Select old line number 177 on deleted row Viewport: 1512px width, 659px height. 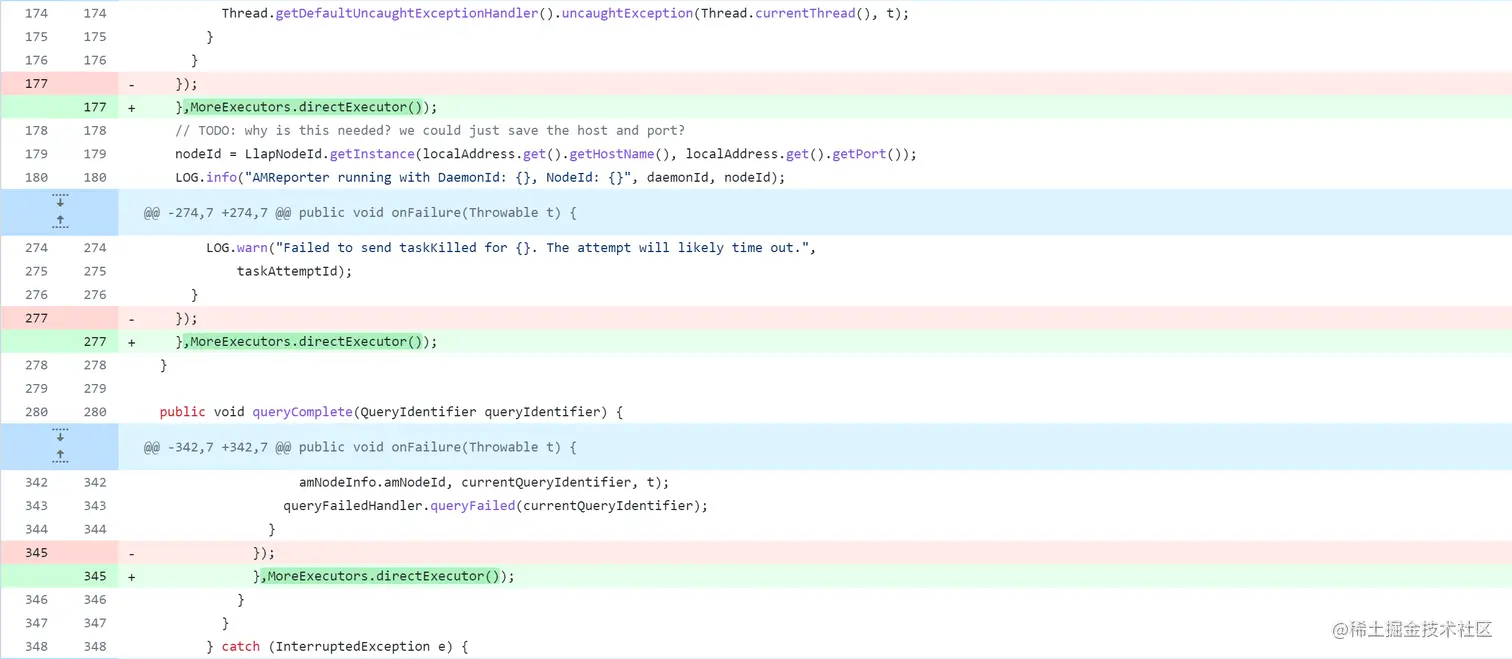point(36,83)
